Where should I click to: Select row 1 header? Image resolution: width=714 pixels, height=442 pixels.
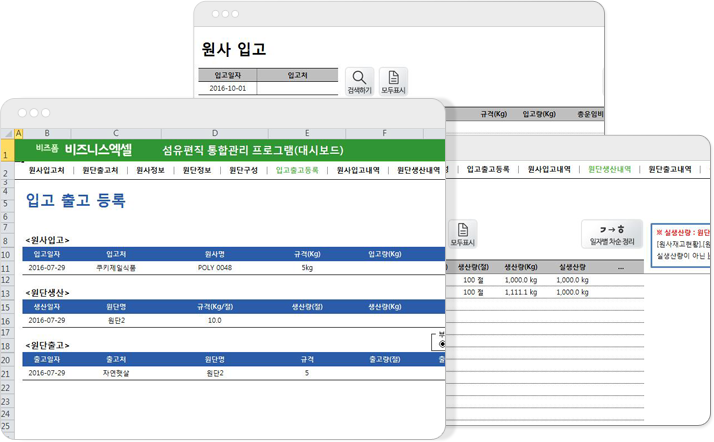[x=7, y=150]
